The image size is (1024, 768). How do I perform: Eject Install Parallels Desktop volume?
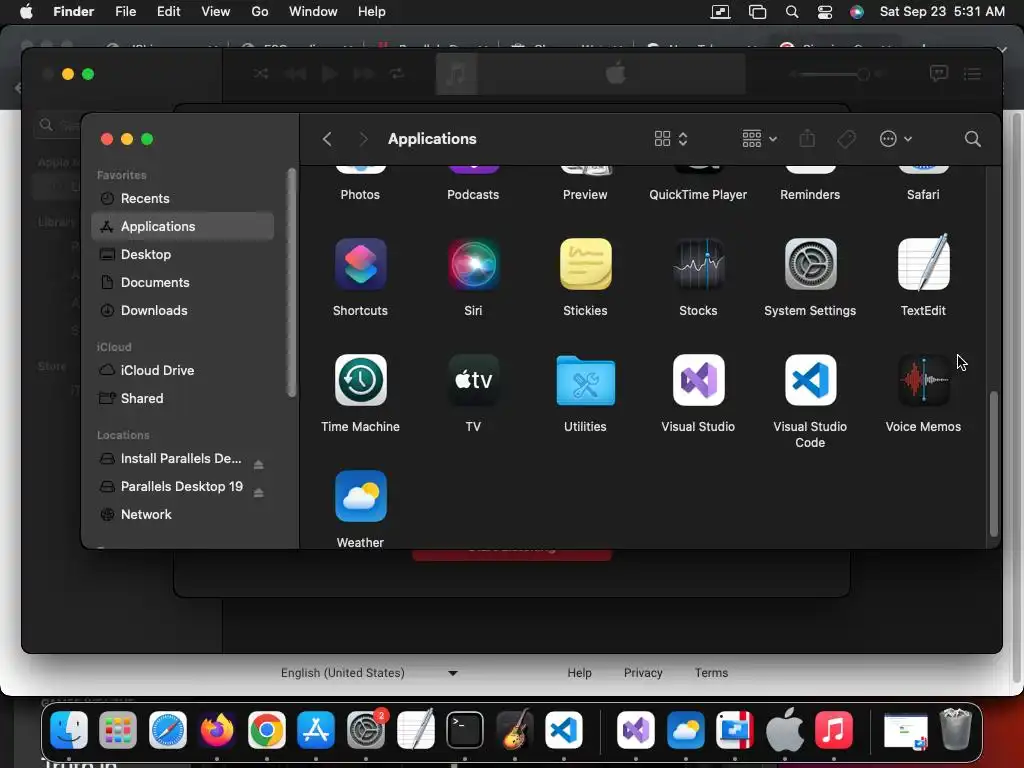tap(259, 464)
